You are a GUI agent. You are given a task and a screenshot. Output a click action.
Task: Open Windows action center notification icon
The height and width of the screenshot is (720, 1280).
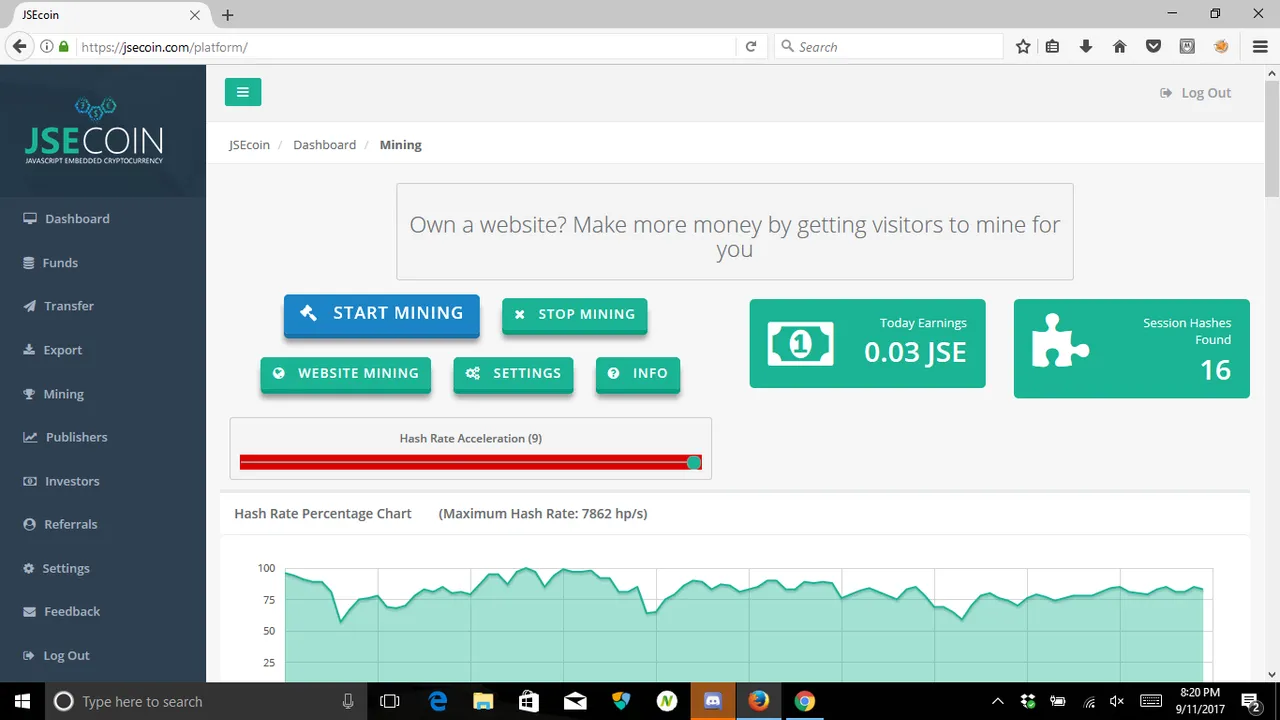point(1250,702)
